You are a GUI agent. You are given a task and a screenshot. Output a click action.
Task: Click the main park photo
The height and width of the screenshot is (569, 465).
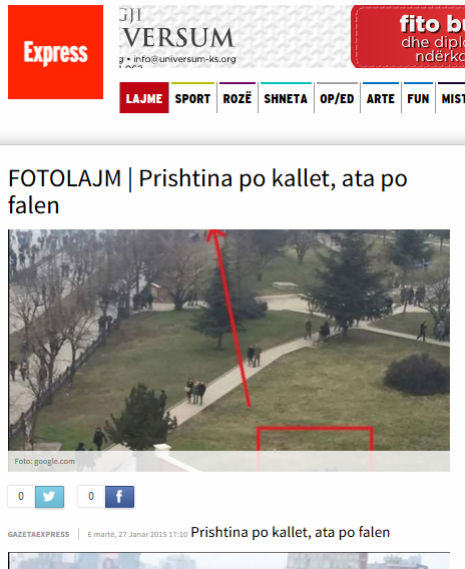coord(229,351)
